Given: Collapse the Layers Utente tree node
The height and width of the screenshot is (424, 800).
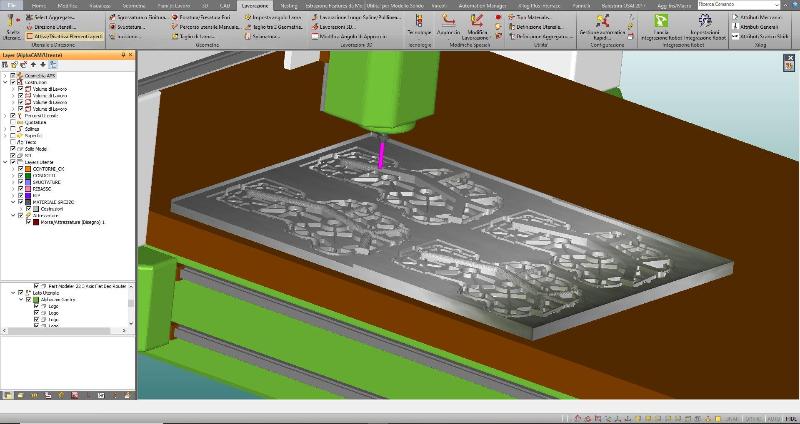Looking at the screenshot, I should click(x=6, y=162).
